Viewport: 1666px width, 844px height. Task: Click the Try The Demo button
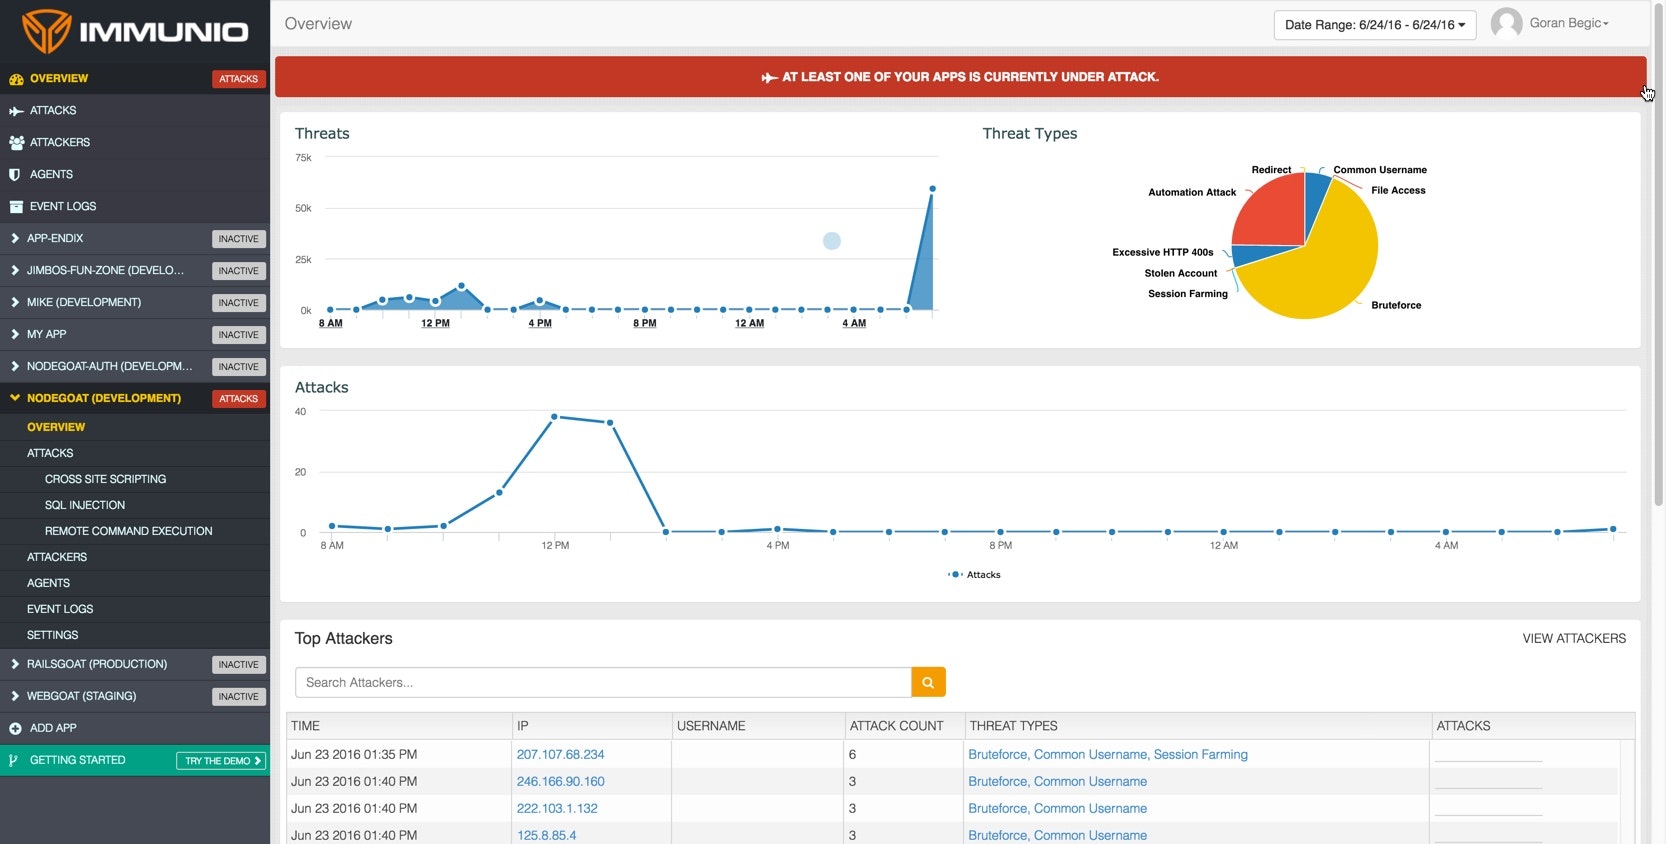(221, 761)
